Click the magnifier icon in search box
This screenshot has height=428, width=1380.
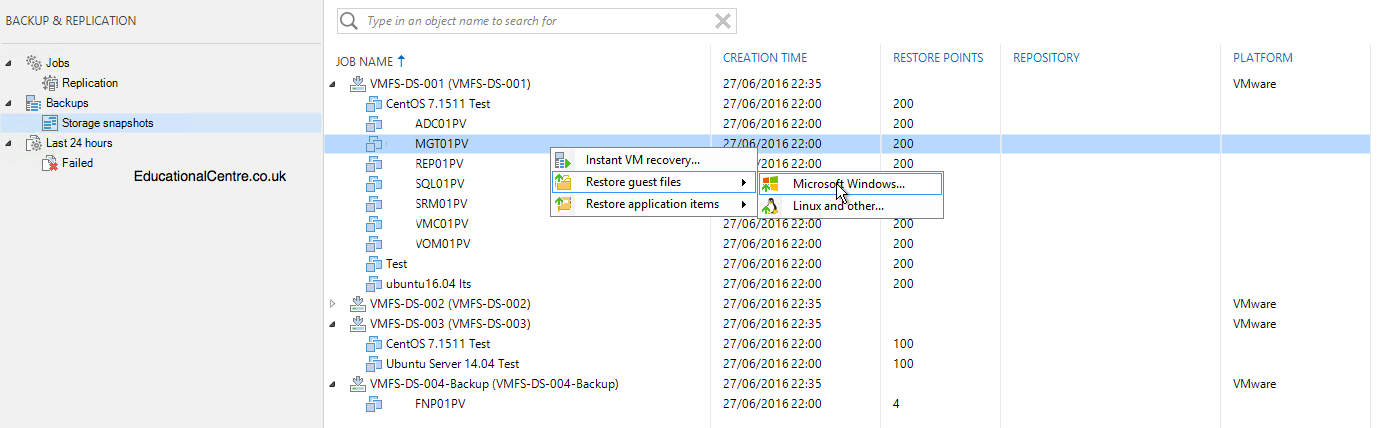pyautogui.click(x=348, y=20)
